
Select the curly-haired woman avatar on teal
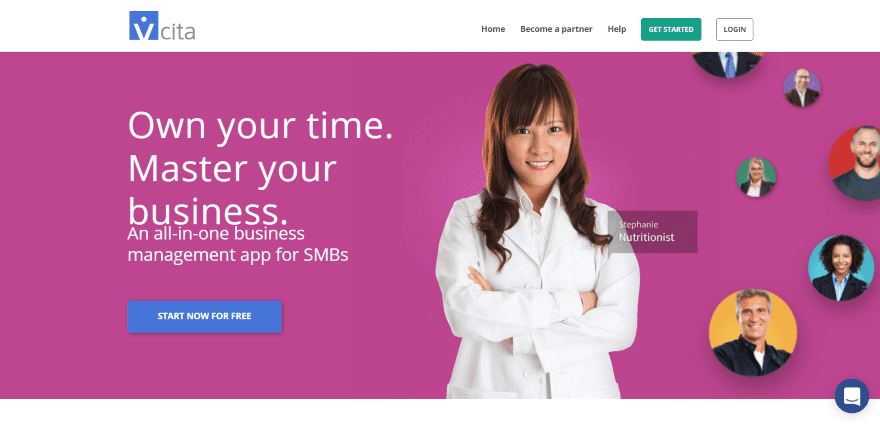pos(841,268)
